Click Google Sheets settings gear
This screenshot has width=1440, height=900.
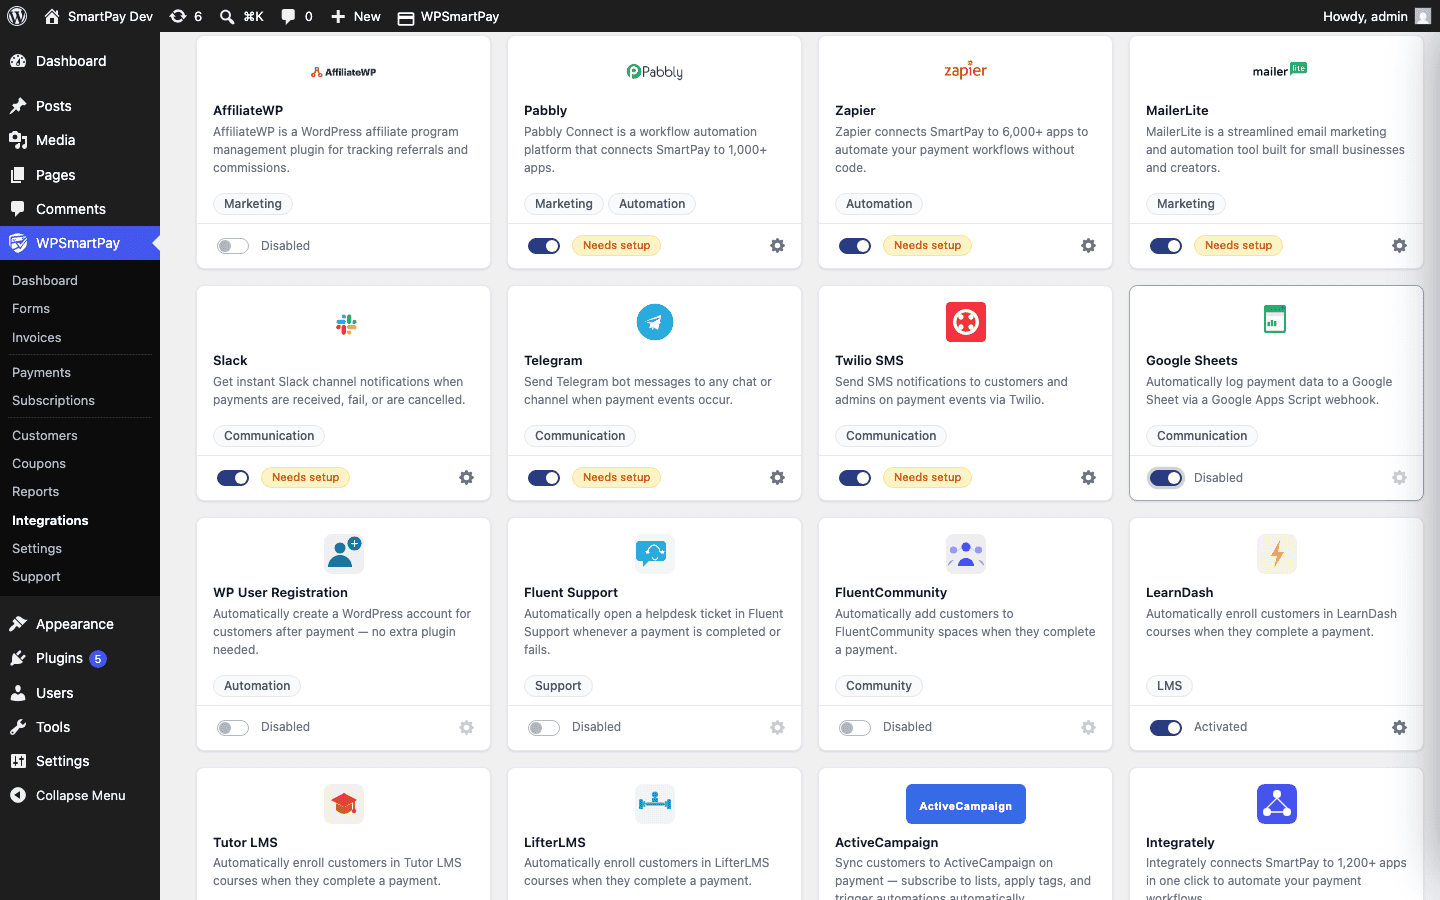[1399, 478]
